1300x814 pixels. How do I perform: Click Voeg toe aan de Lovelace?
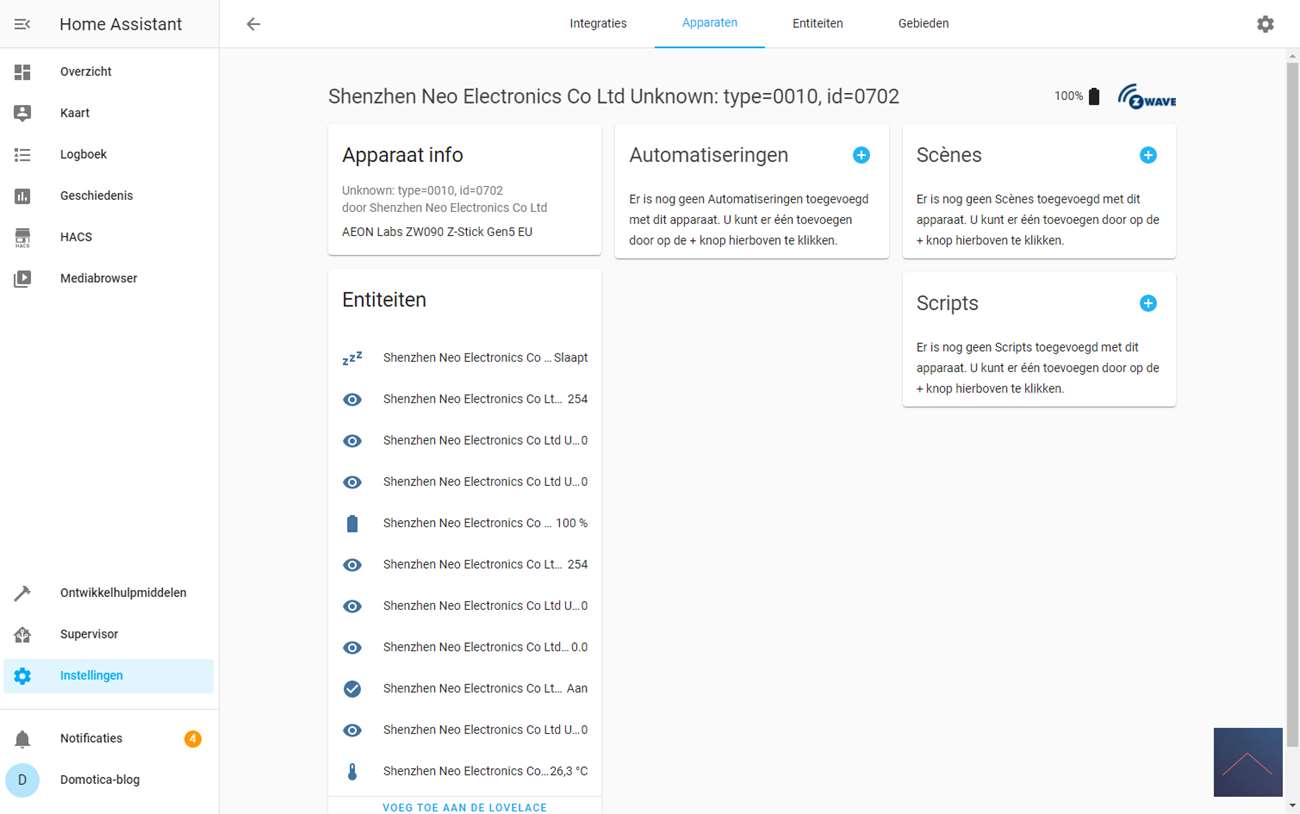click(465, 807)
